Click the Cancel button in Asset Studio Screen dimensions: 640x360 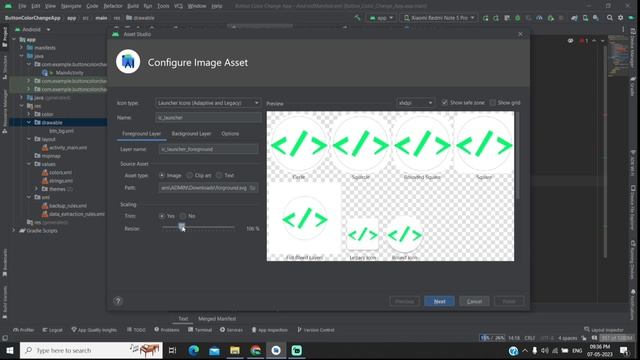point(474,301)
